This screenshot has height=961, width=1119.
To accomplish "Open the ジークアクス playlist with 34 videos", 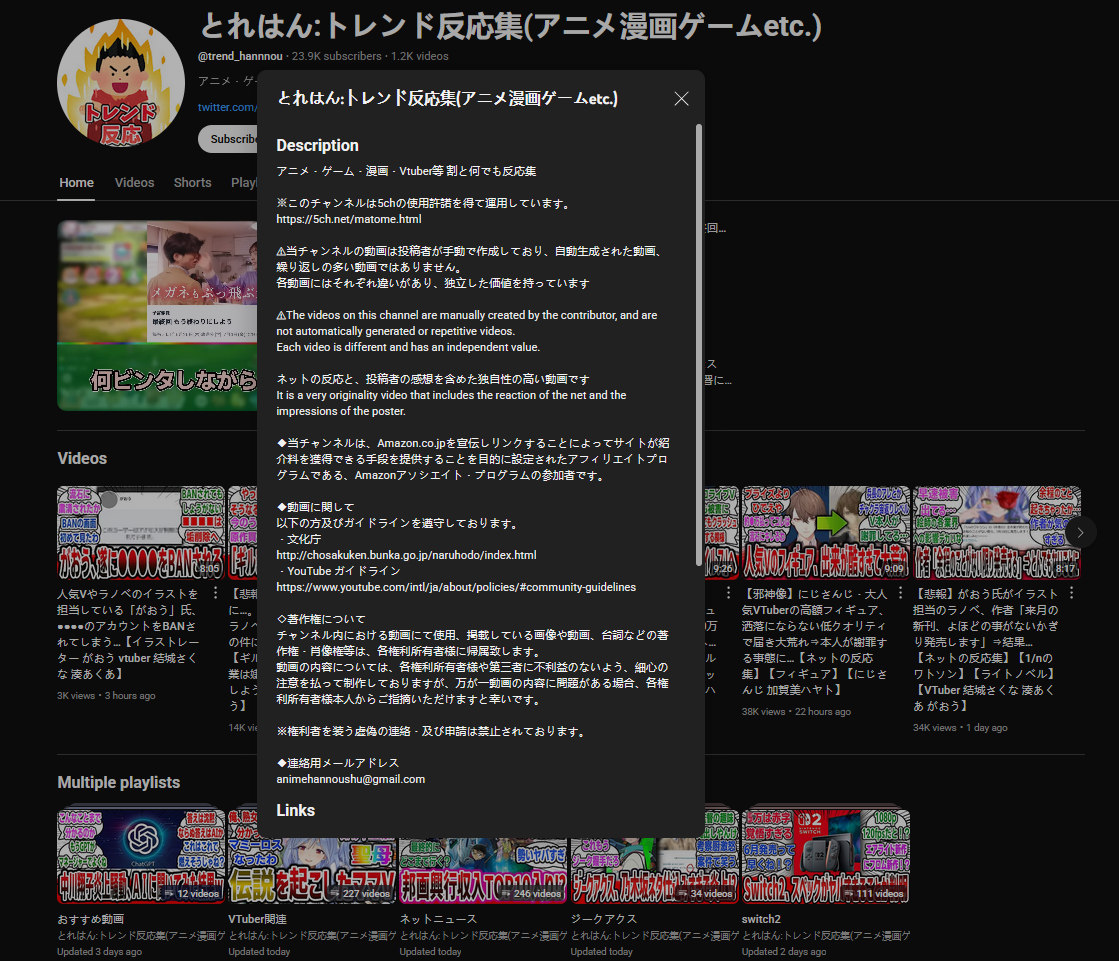I will coord(654,871).
